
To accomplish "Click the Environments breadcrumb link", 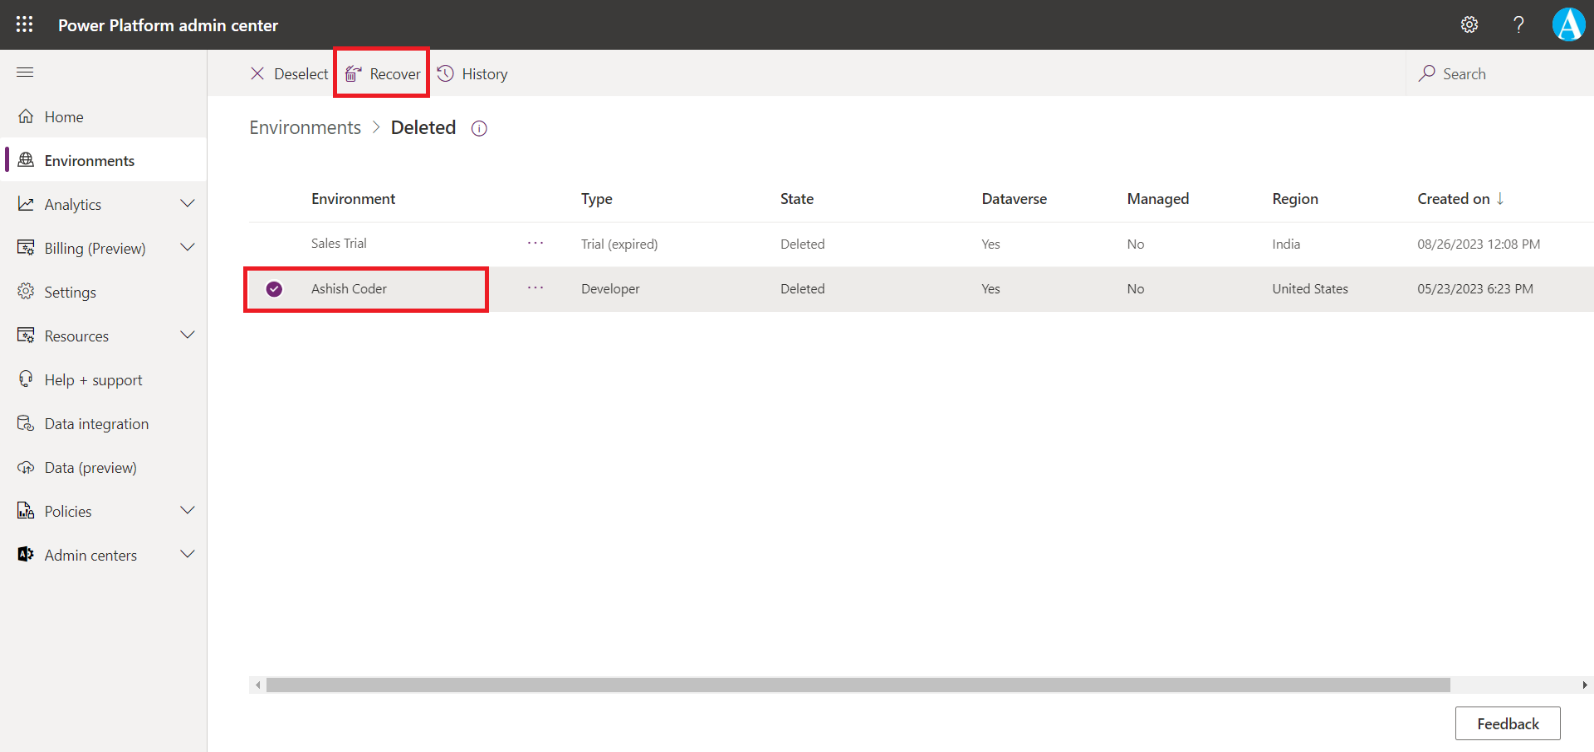I will point(305,128).
